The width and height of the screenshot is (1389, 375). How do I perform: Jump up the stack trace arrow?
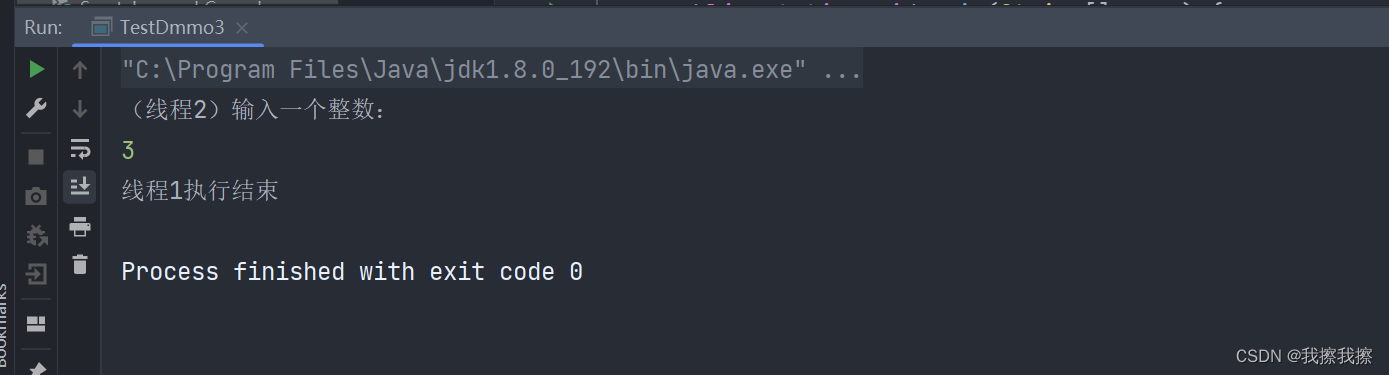click(80, 70)
